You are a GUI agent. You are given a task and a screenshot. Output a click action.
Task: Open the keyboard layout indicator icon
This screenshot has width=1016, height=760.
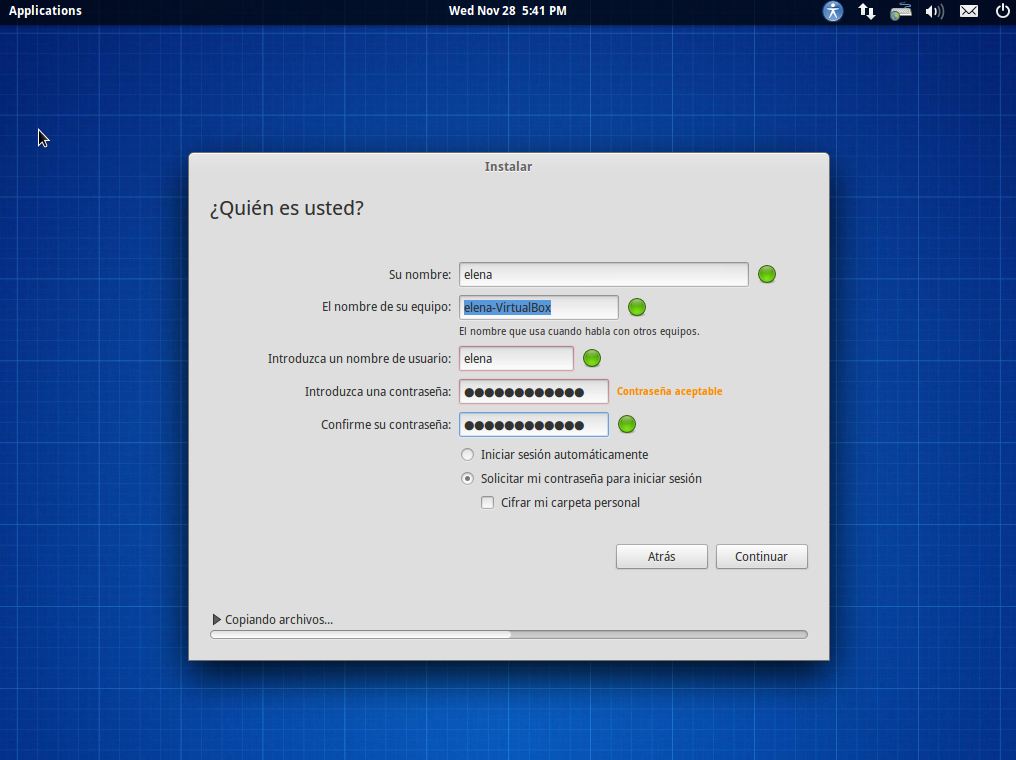900,11
